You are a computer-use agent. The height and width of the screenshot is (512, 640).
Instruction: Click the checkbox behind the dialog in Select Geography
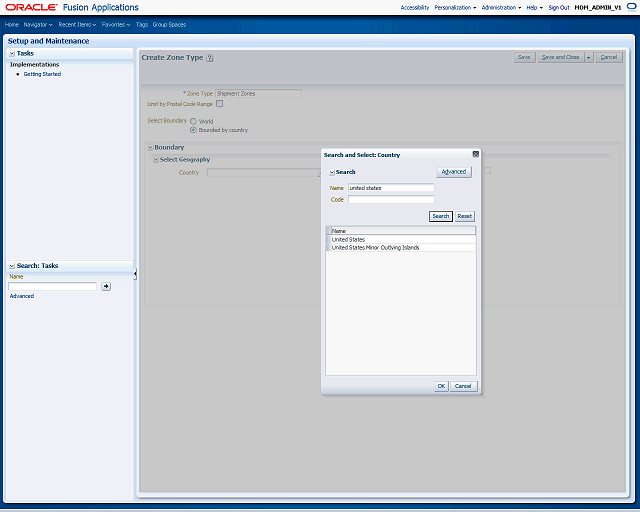[x=487, y=171]
